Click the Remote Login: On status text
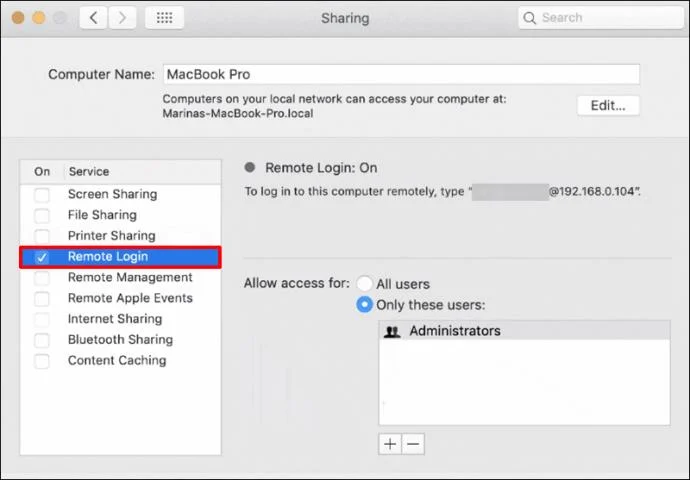The height and width of the screenshot is (480, 690). pos(321,168)
